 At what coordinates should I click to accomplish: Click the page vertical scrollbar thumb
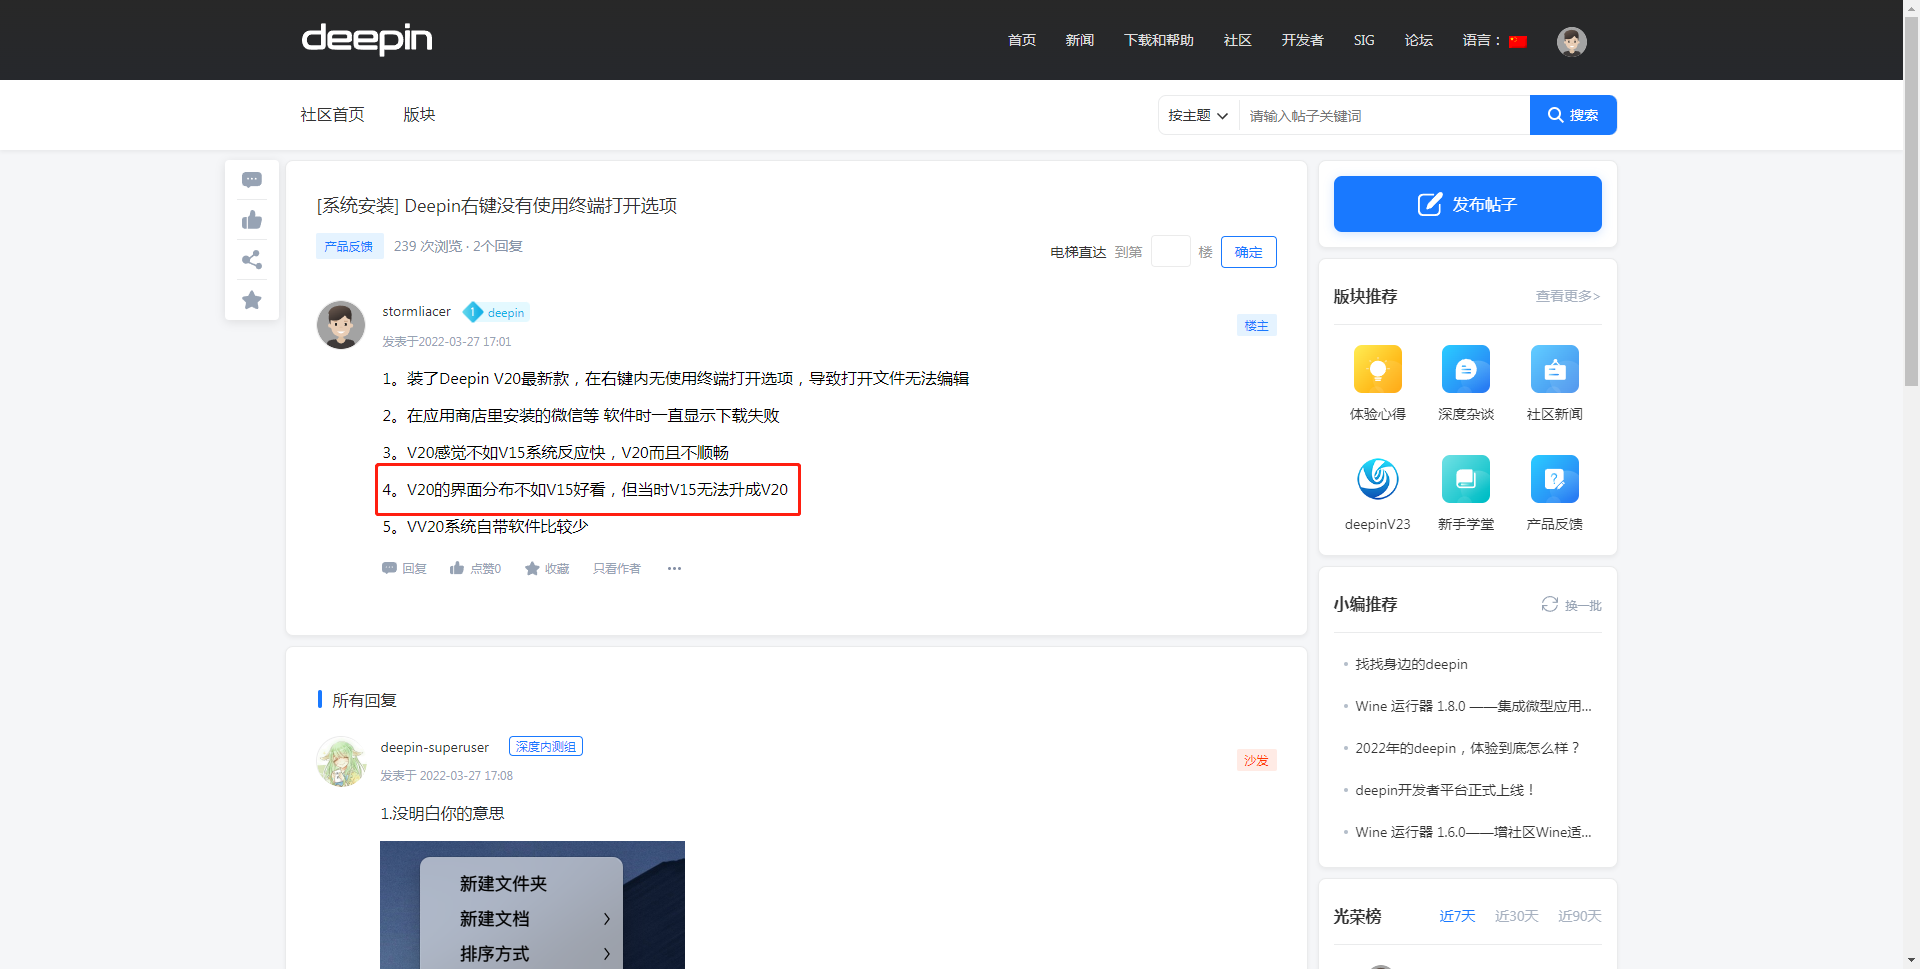[1911, 200]
